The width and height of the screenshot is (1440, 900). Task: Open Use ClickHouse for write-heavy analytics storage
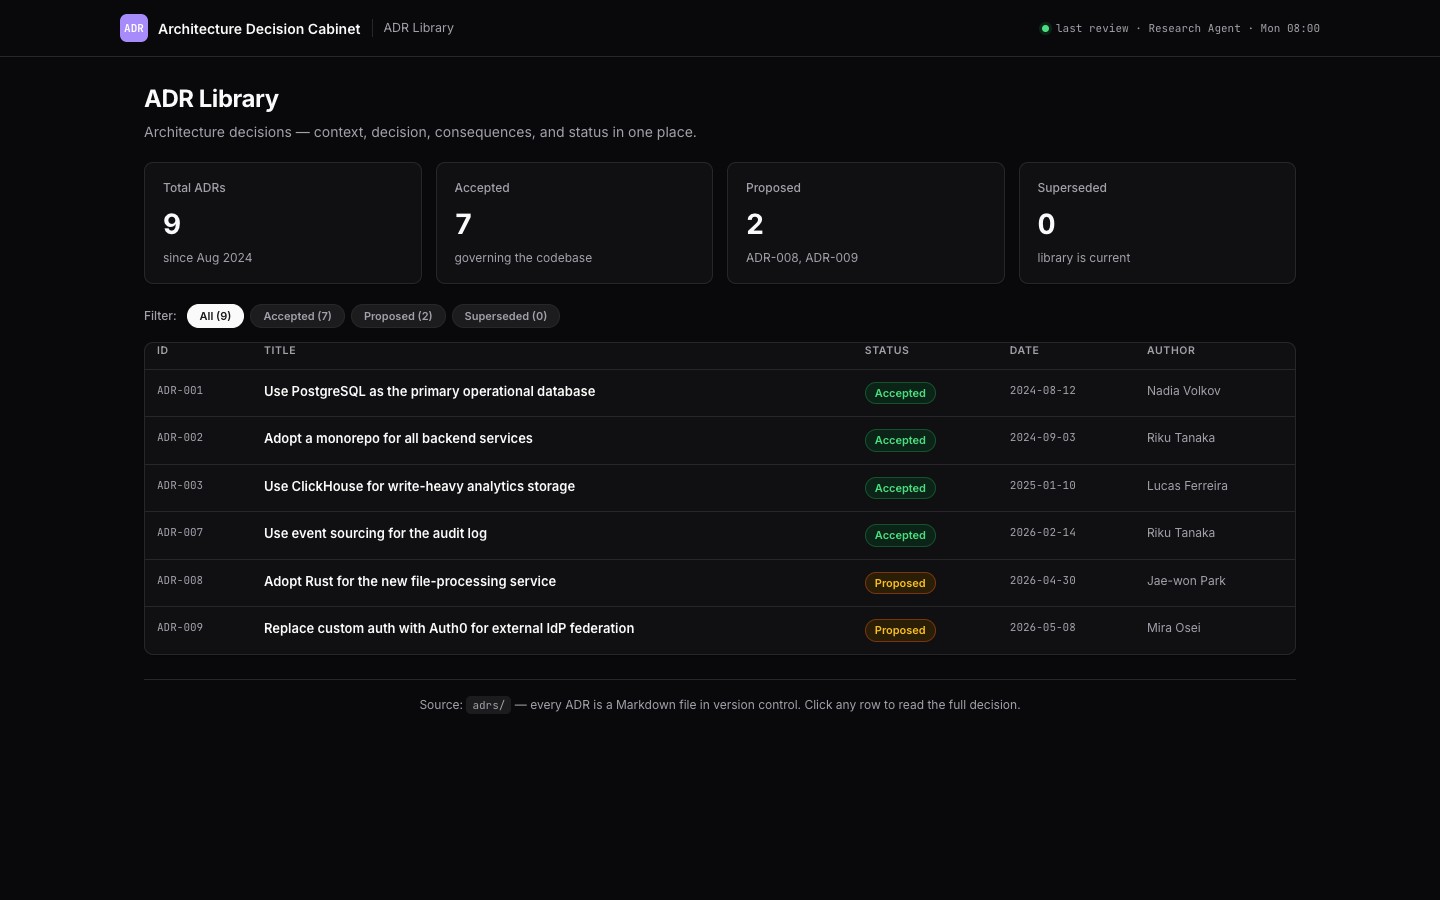(x=419, y=486)
